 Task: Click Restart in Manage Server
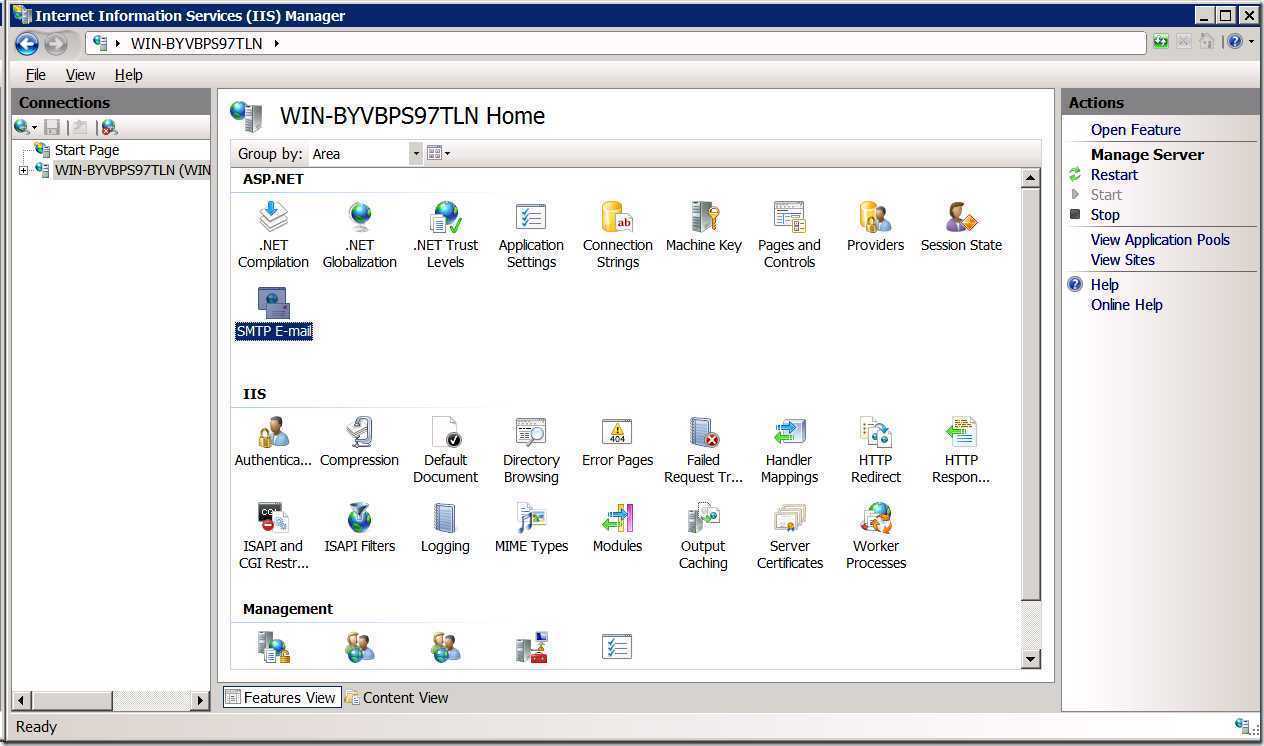tap(1114, 175)
